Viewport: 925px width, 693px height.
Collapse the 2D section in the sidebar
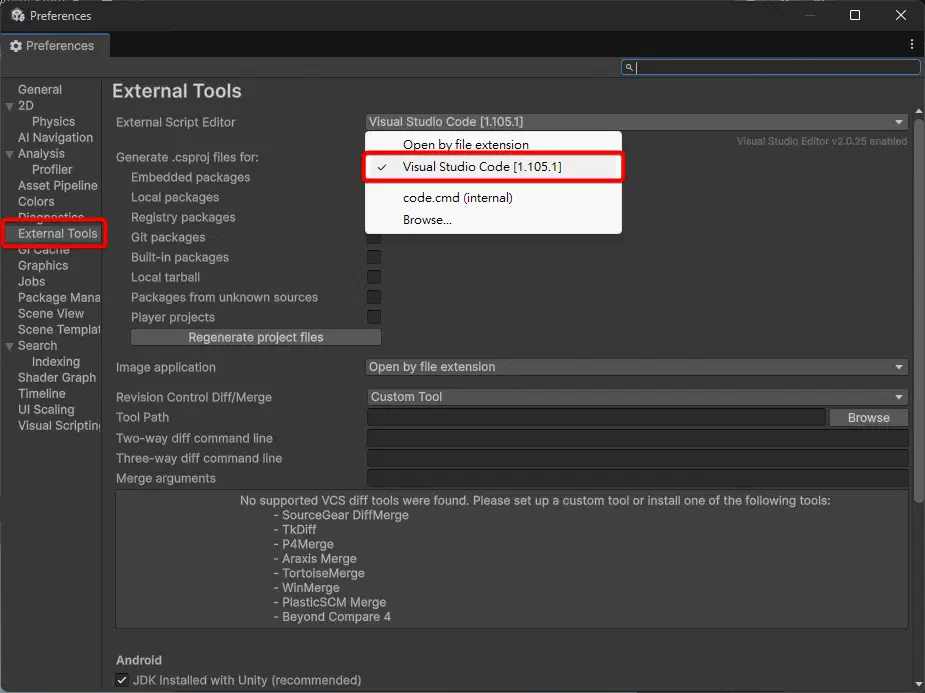coord(10,105)
